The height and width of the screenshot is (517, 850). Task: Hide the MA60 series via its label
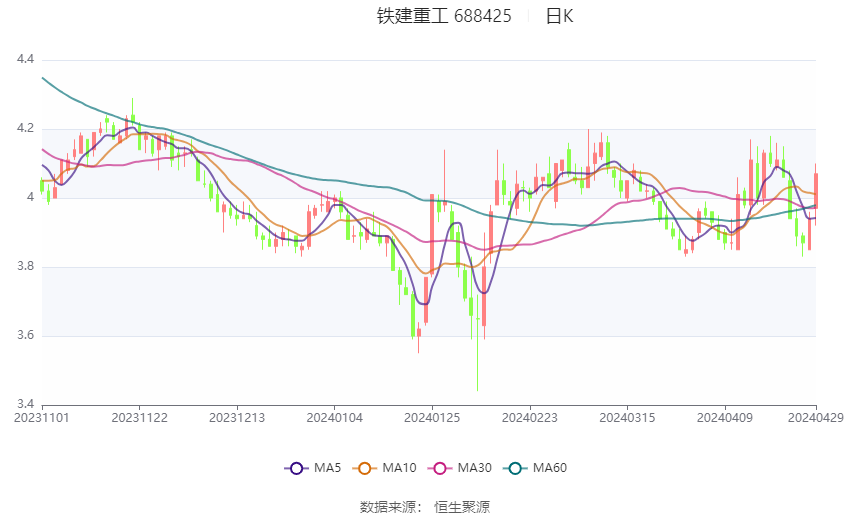550,467
